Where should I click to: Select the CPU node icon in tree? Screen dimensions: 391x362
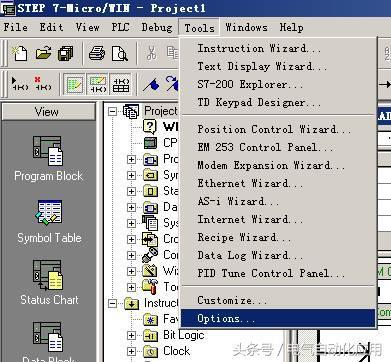pyautogui.click(x=150, y=143)
